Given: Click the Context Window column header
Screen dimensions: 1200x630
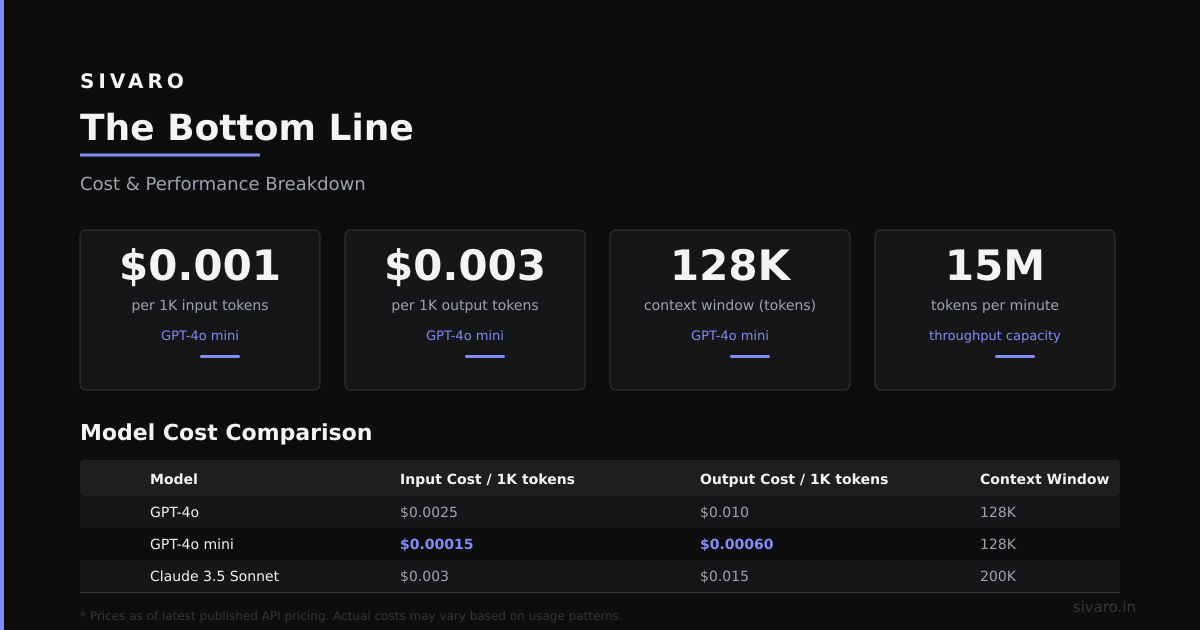Looking at the screenshot, I should pos(1044,479).
